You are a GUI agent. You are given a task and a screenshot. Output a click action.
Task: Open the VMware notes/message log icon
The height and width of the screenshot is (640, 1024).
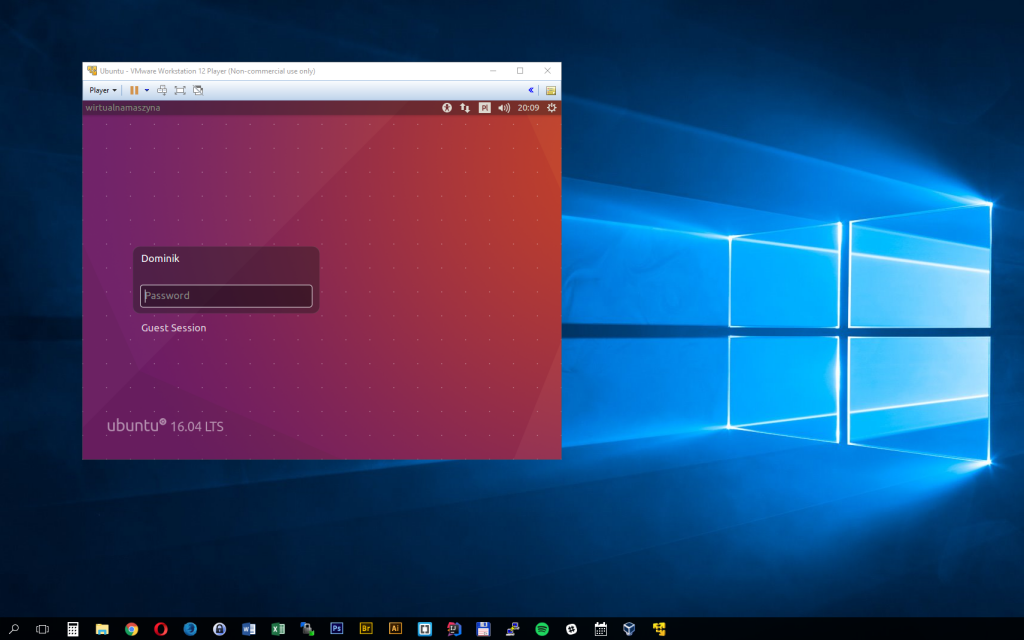(x=550, y=90)
